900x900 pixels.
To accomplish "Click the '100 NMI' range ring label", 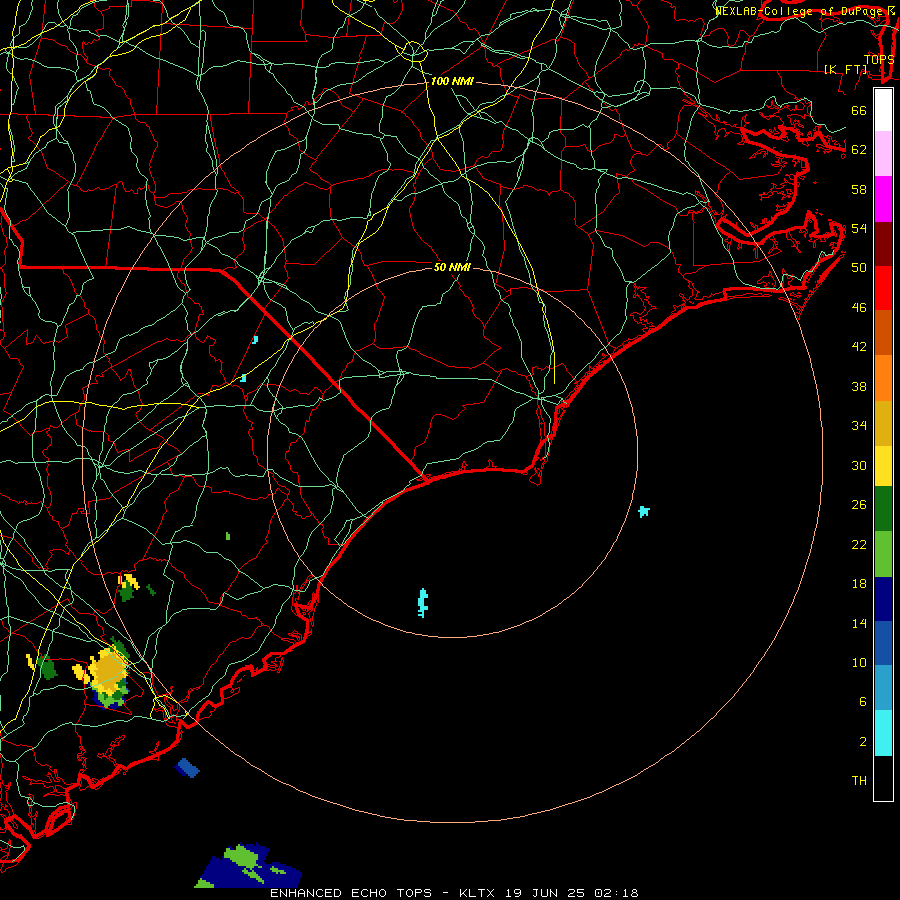I will tap(452, 82).
